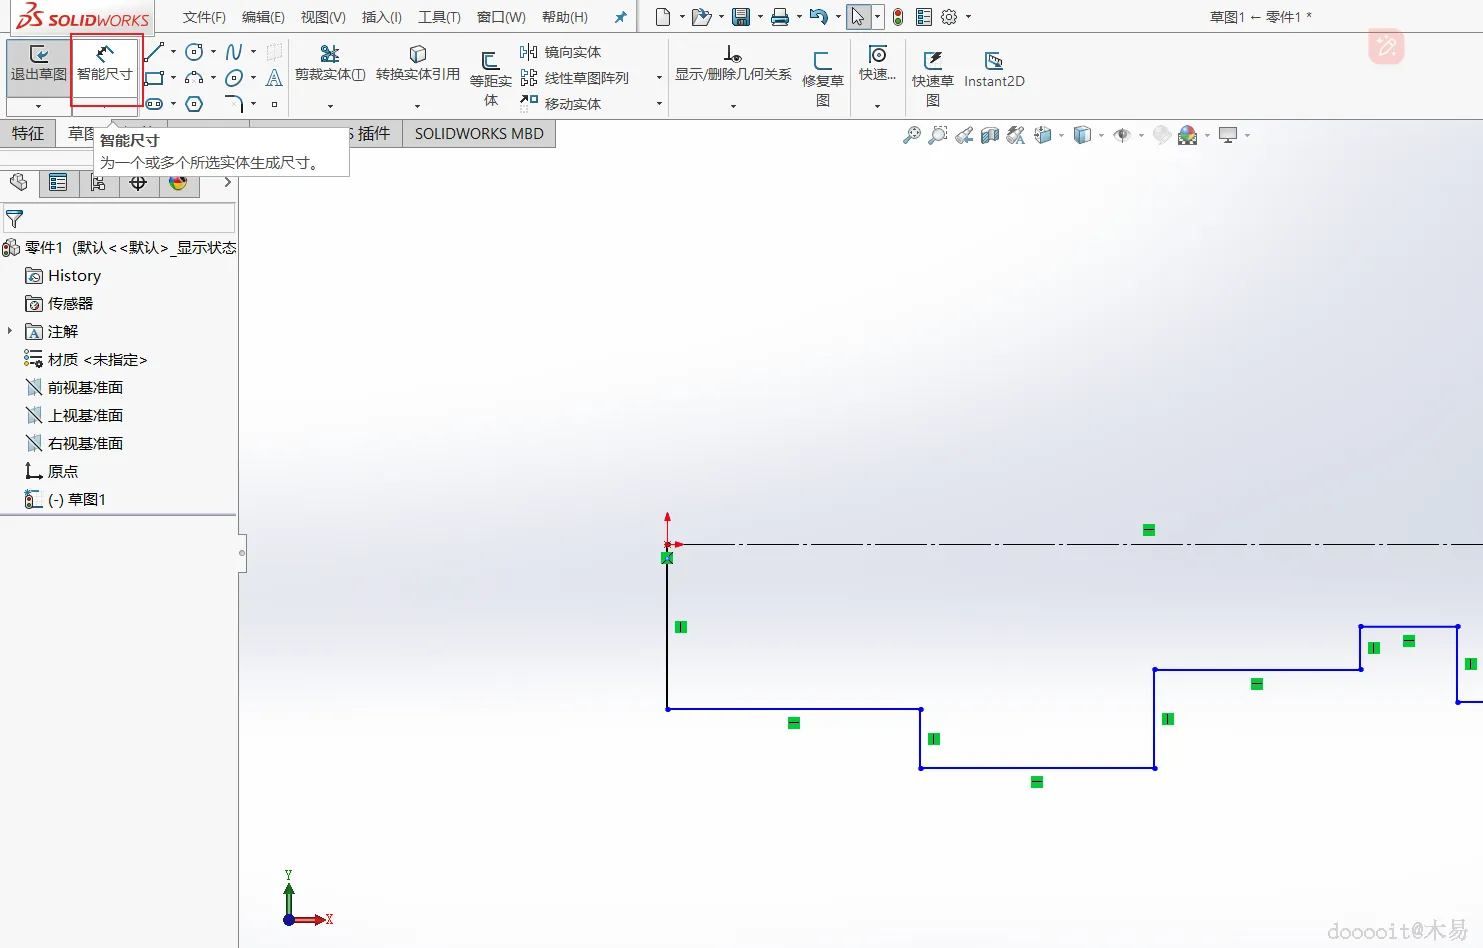
Task: Switch to the DimXpertManager tab
Action: coord(138,182)
